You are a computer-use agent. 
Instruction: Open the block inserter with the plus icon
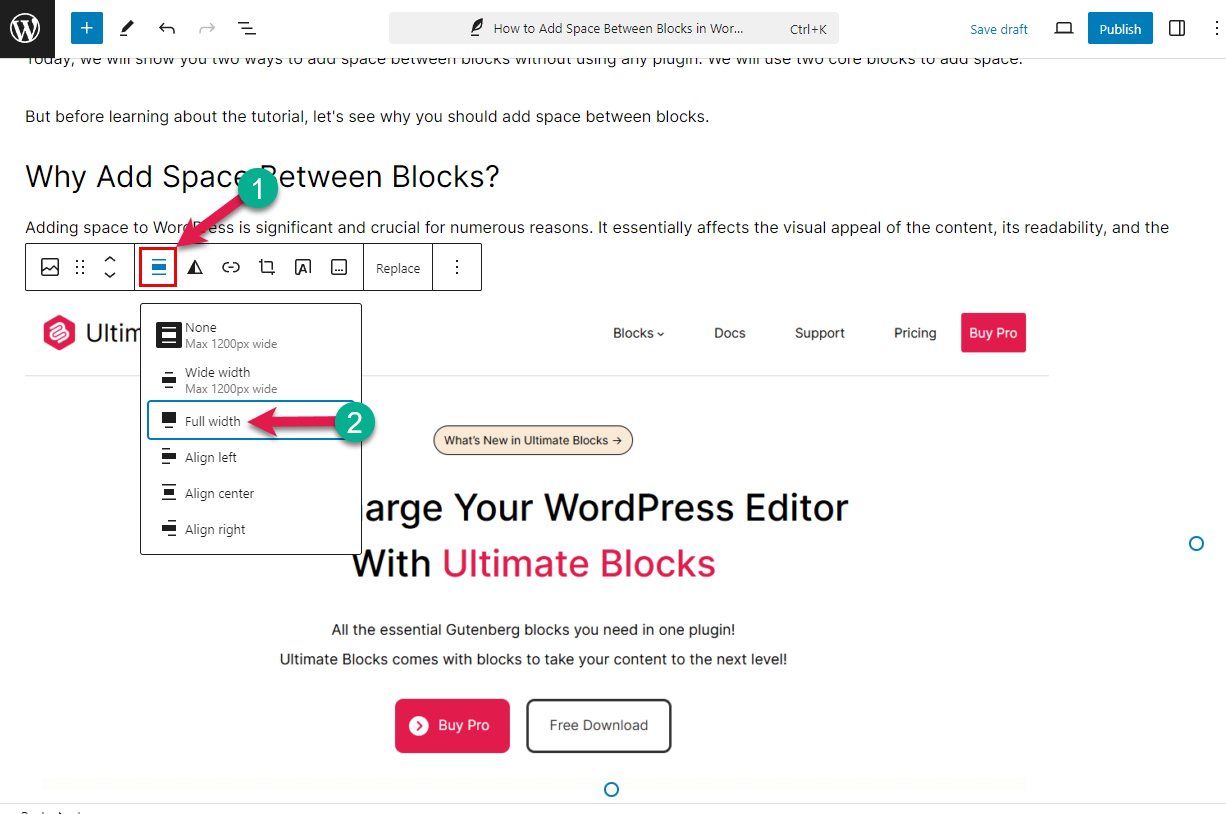click(x=86, y=28)
